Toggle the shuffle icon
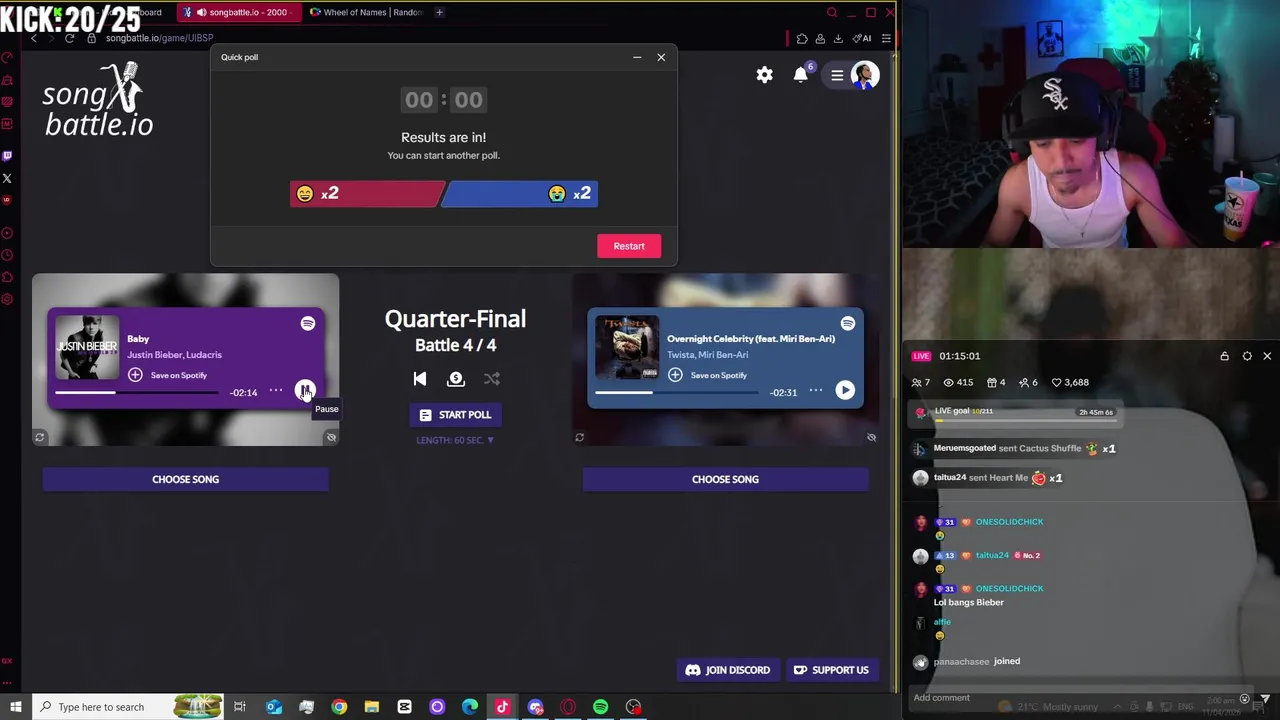Viewport: 1280px width, 720px height. tap(492, 379)
